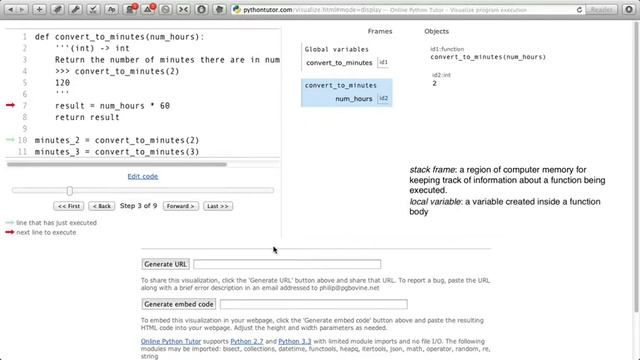Open the Edit code link
Screen dimensions: 640x360
(142, 176)
